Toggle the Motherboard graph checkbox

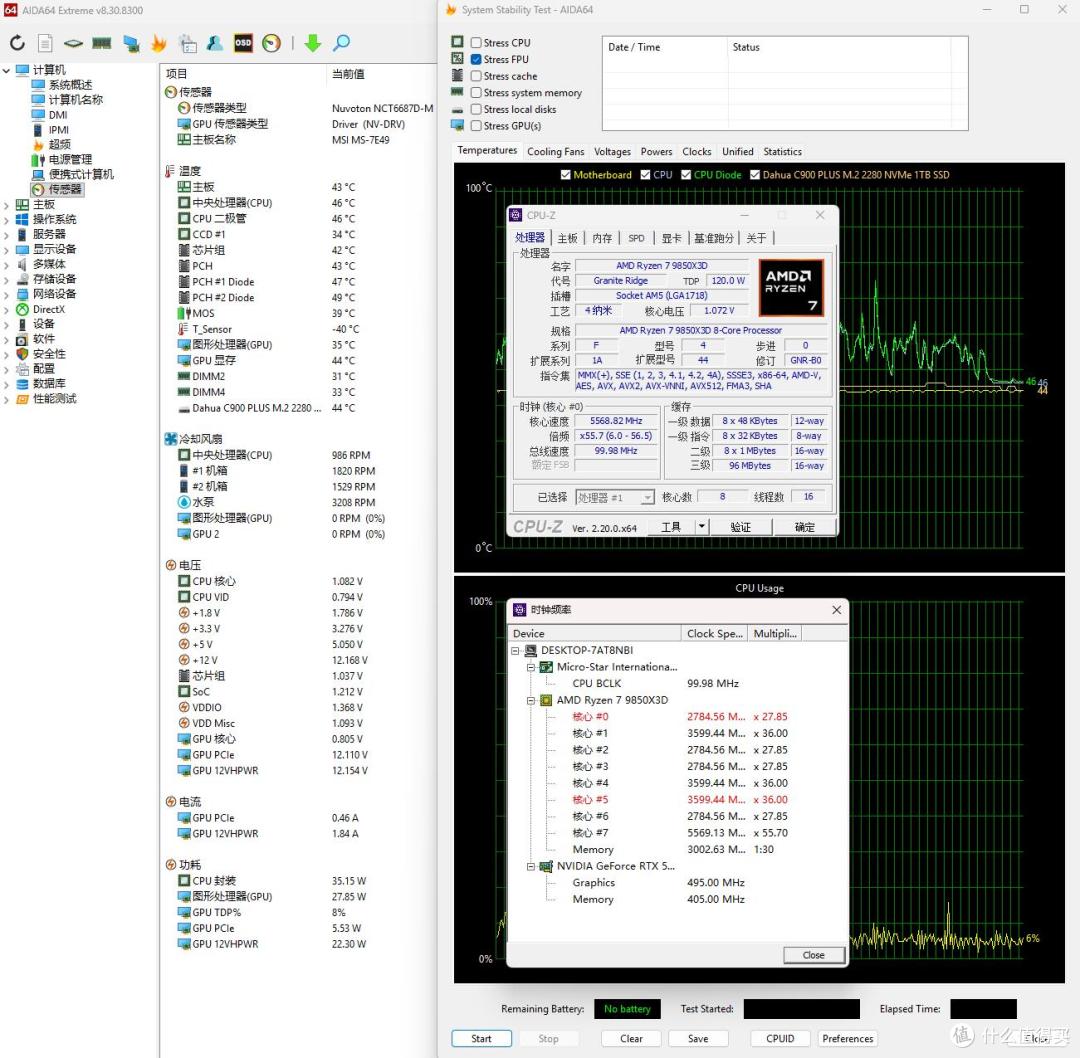(565, 175)
